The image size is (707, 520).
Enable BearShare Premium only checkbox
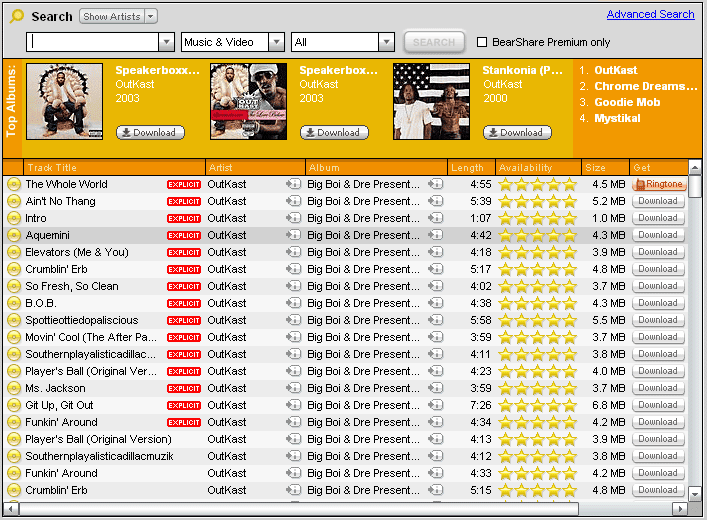[482, 42]
